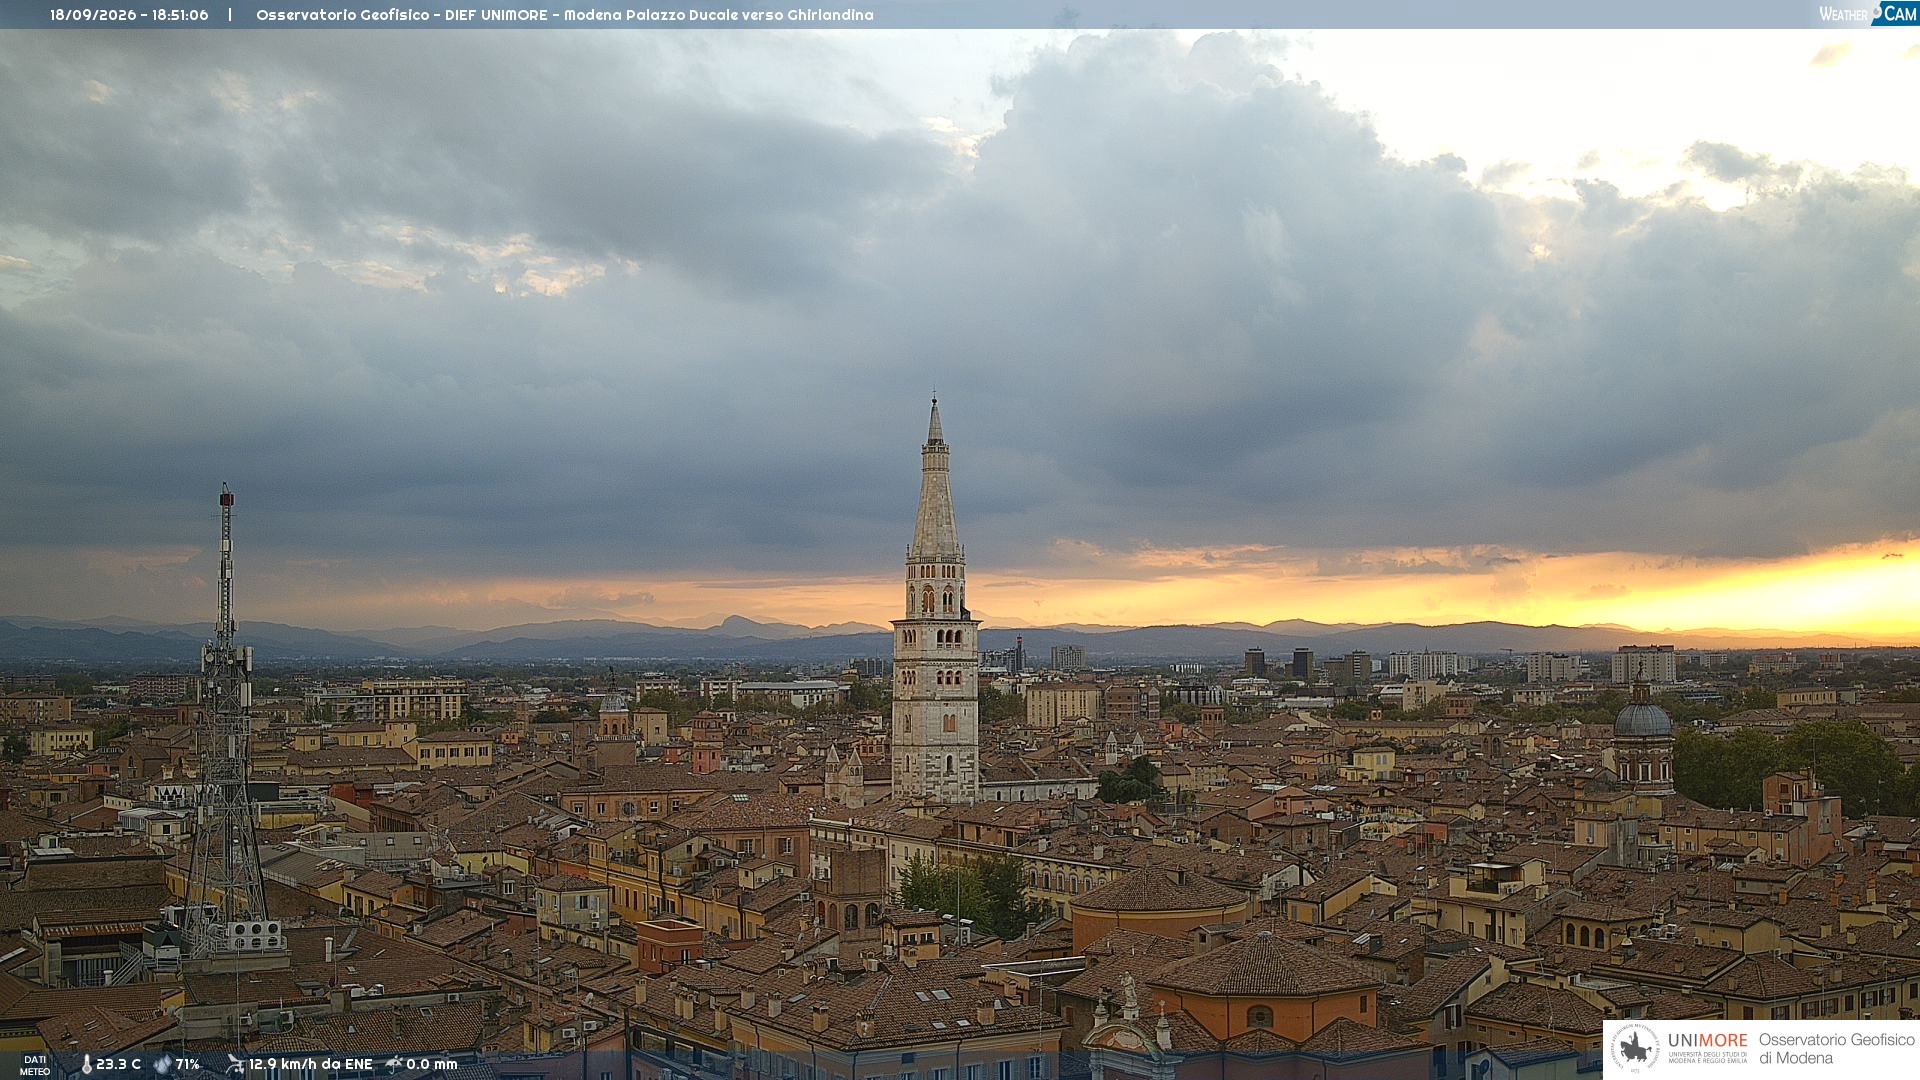Click the rain umbrella icon
Viewport: 1920px width, 1080px height.
pos(394,1064)
